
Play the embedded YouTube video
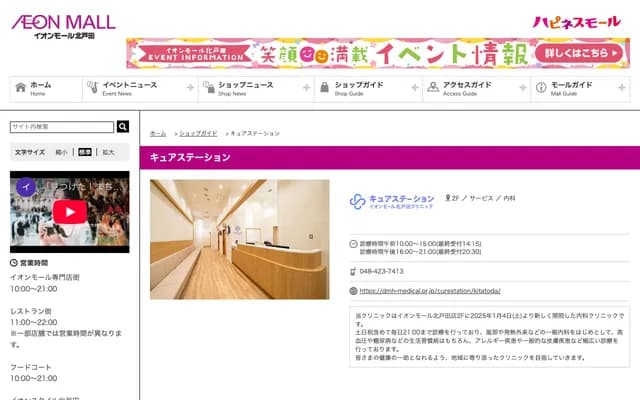(x=69, y=211)
